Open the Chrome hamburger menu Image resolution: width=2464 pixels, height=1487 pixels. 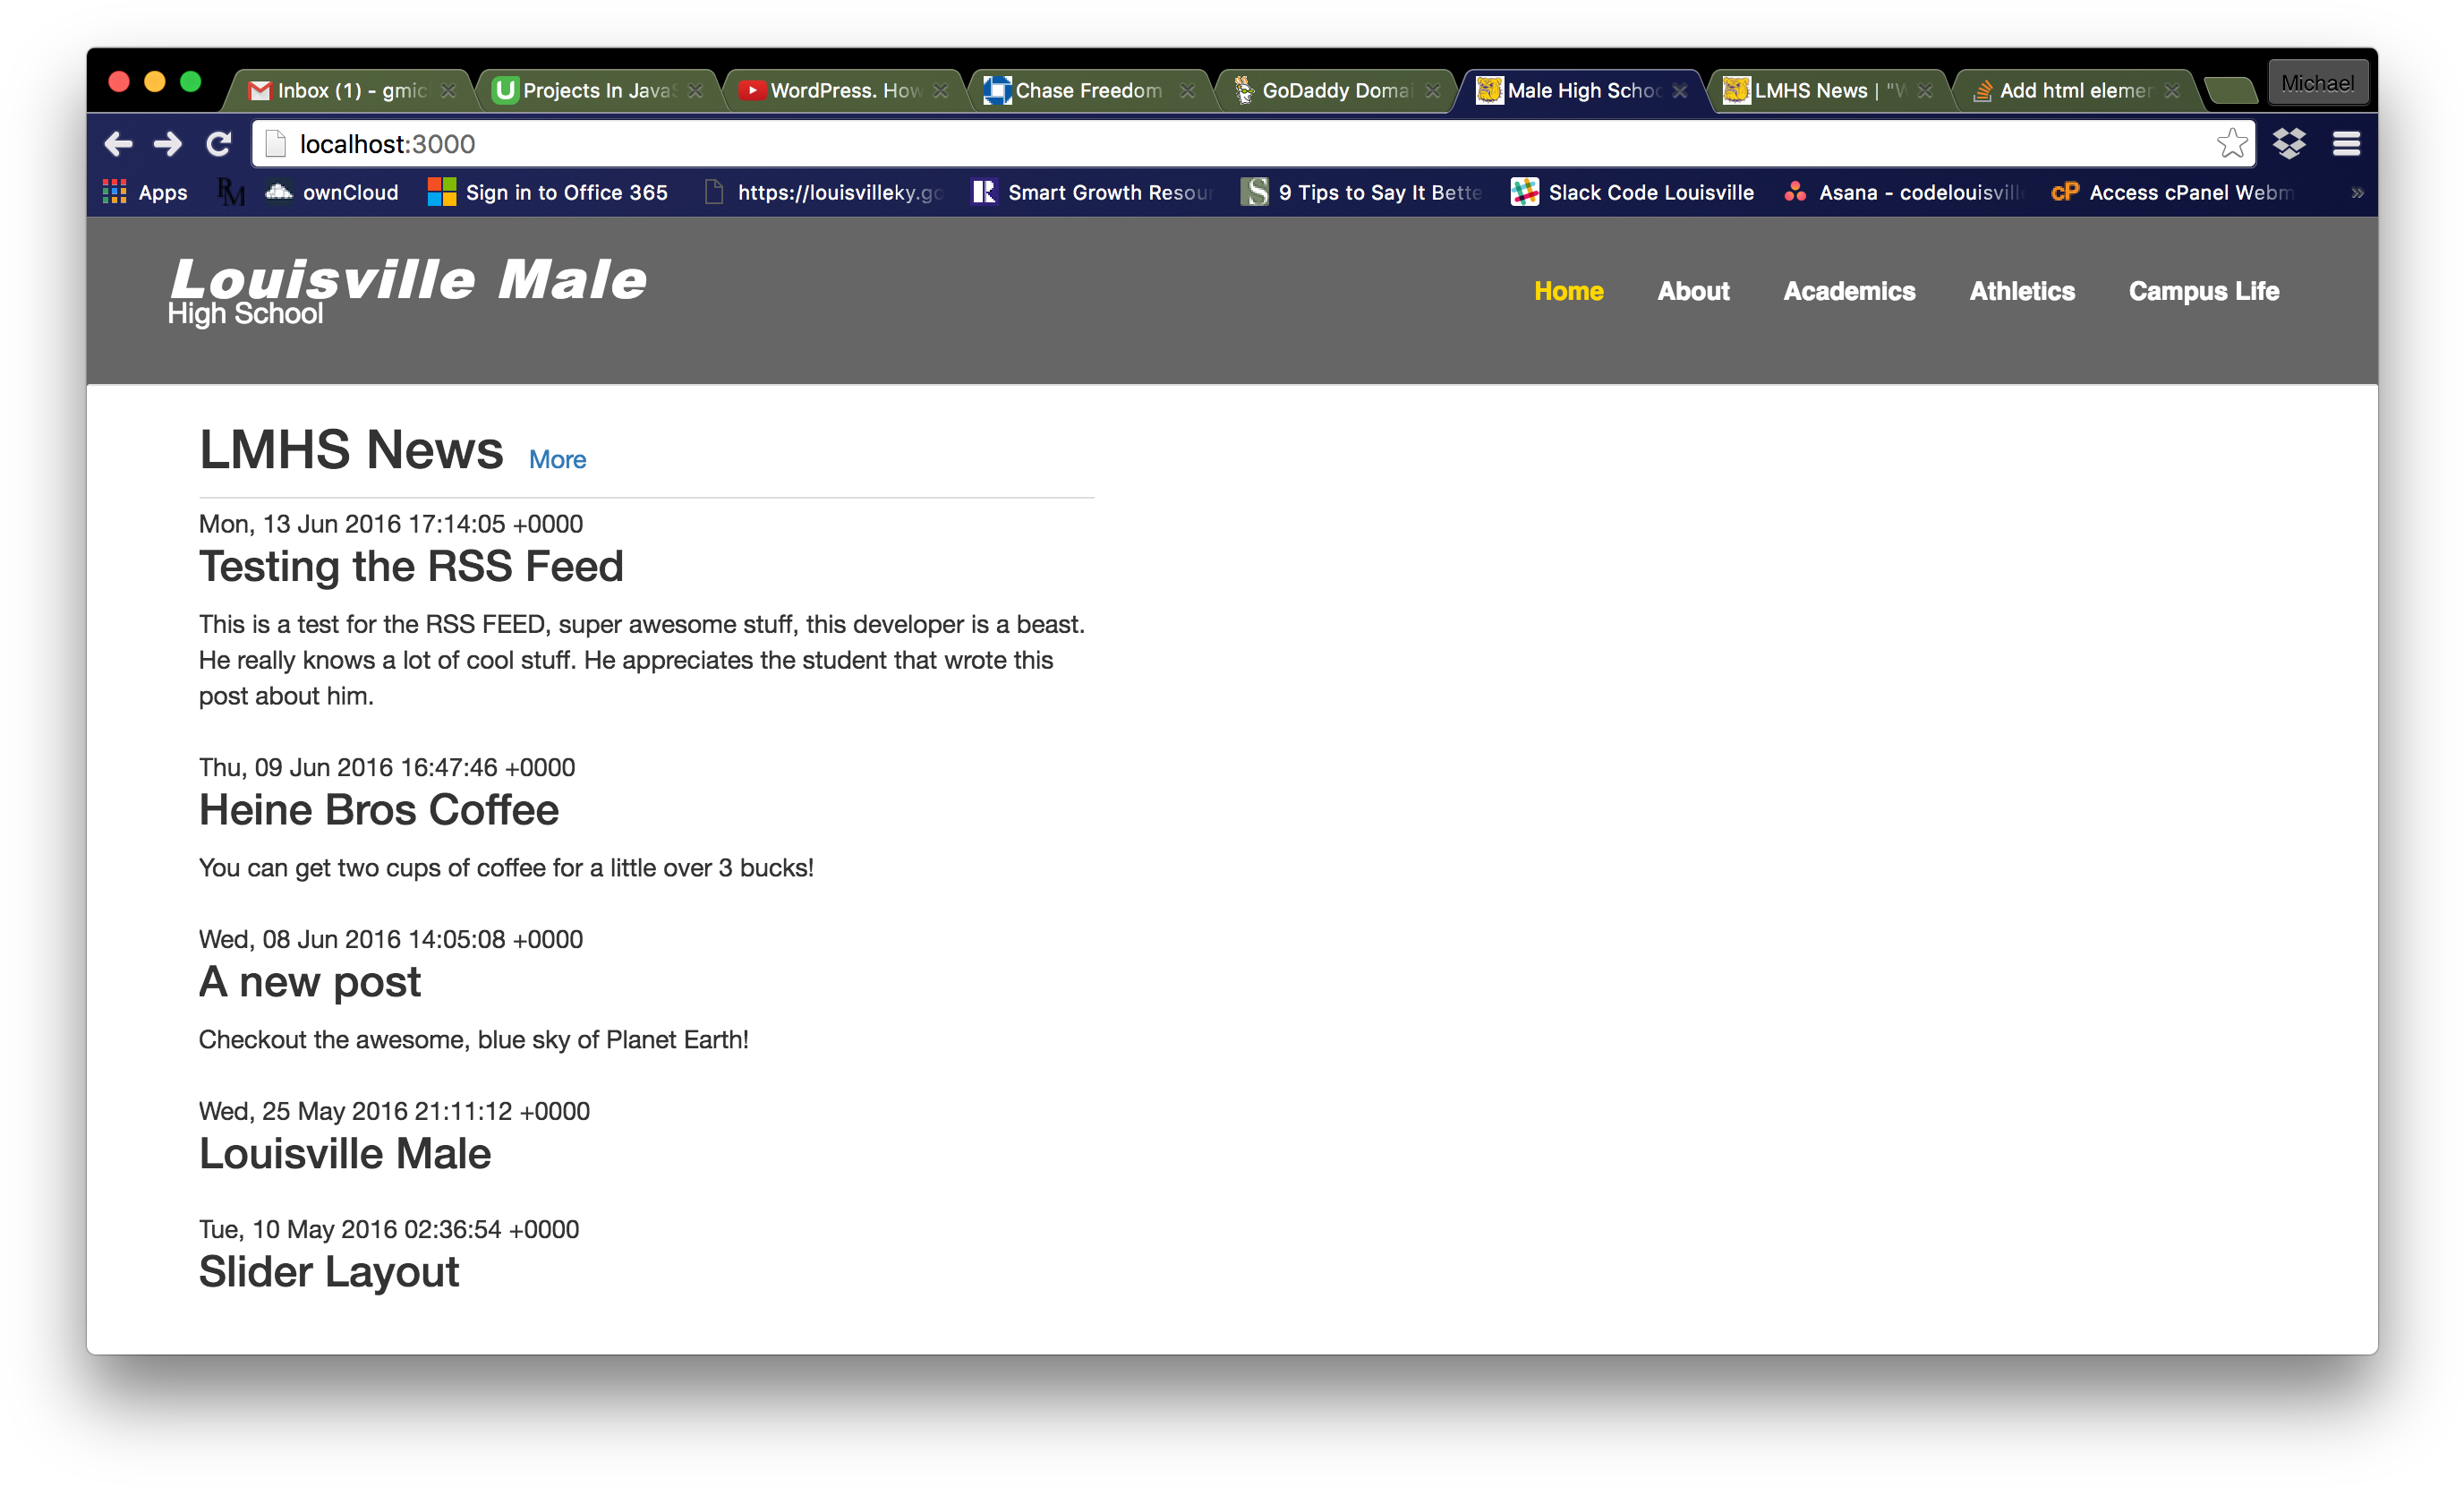point(2346,144)
